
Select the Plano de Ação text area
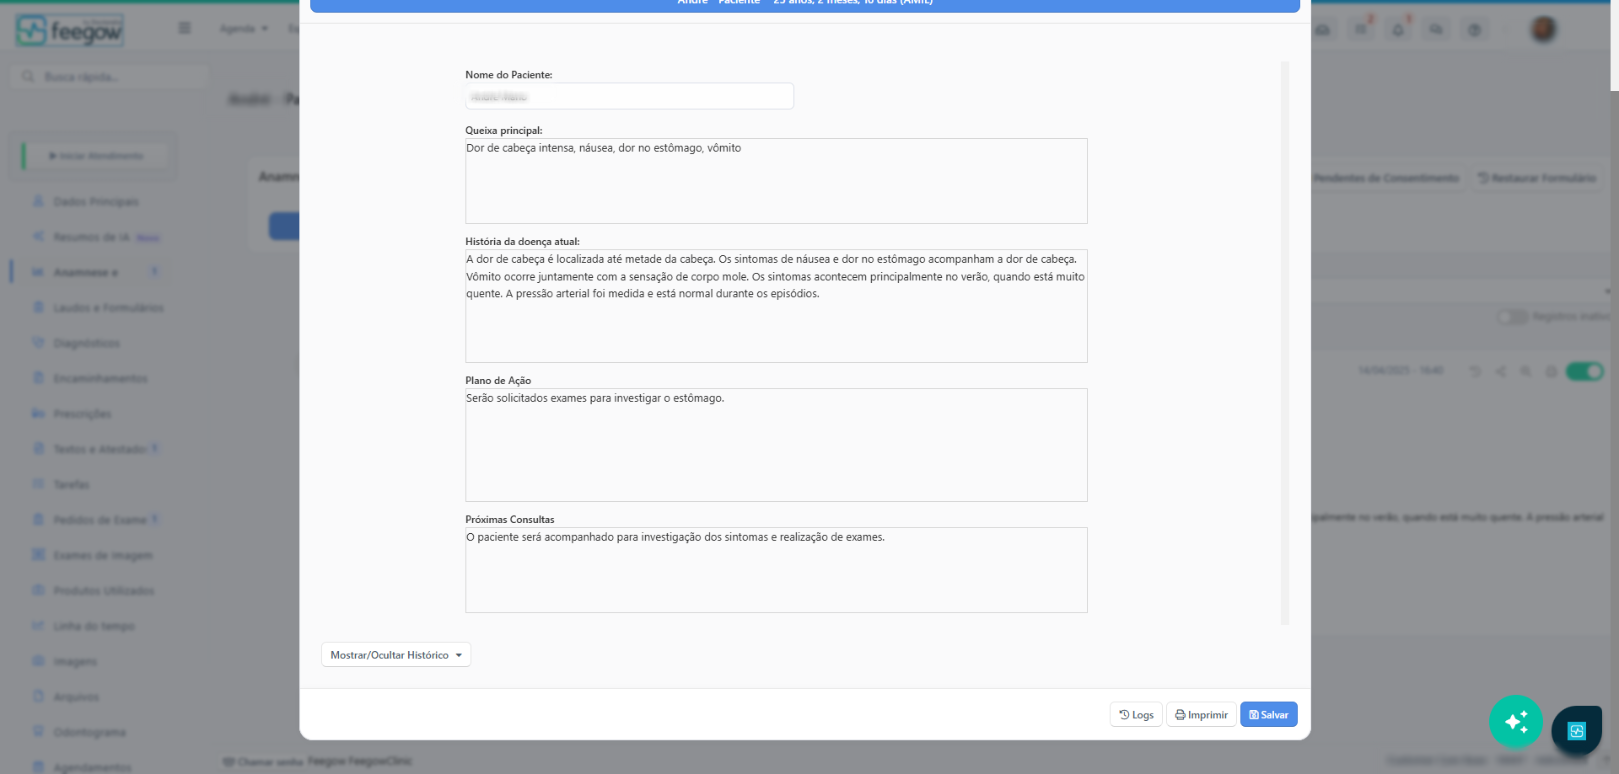click(776, 445)
